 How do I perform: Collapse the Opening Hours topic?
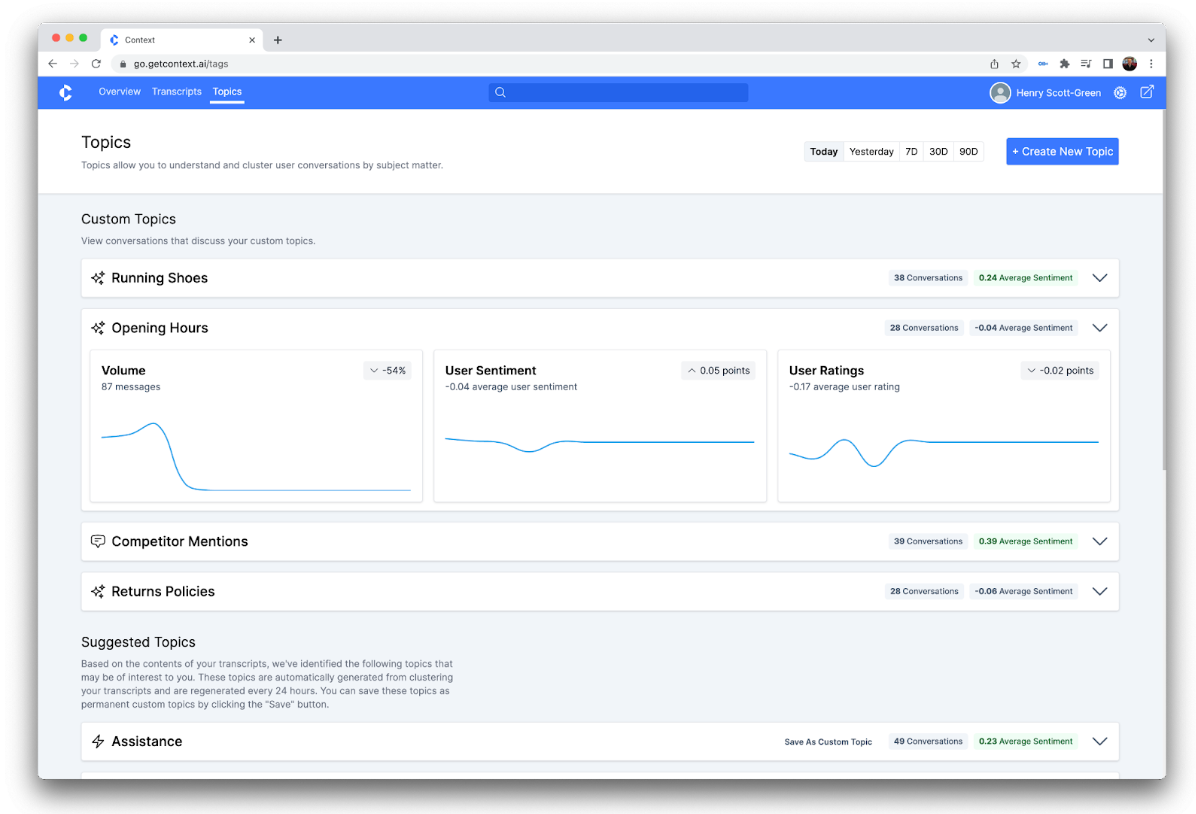1100,328
